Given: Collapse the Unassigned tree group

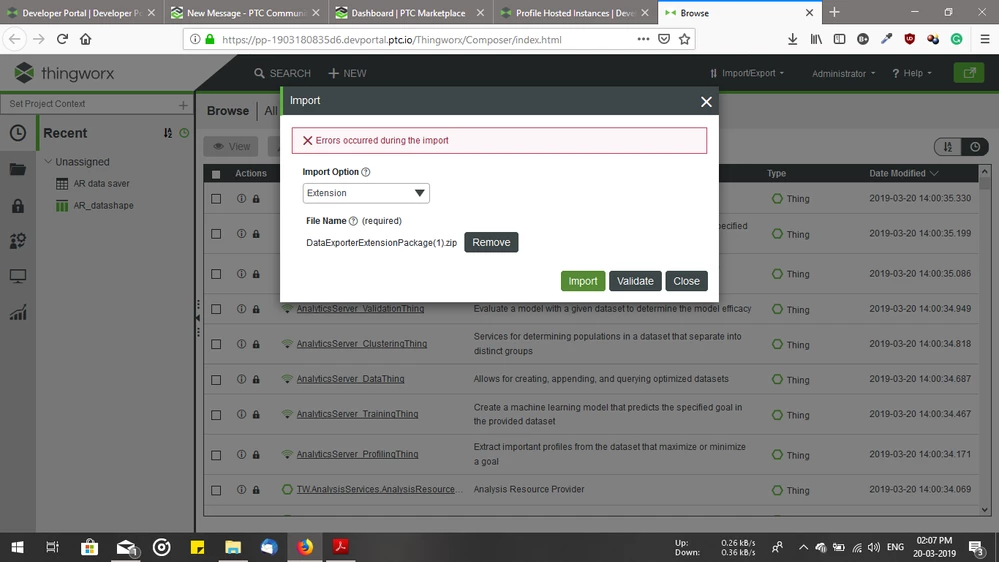Looking at the screenshot, I should [x=48, y=161].
